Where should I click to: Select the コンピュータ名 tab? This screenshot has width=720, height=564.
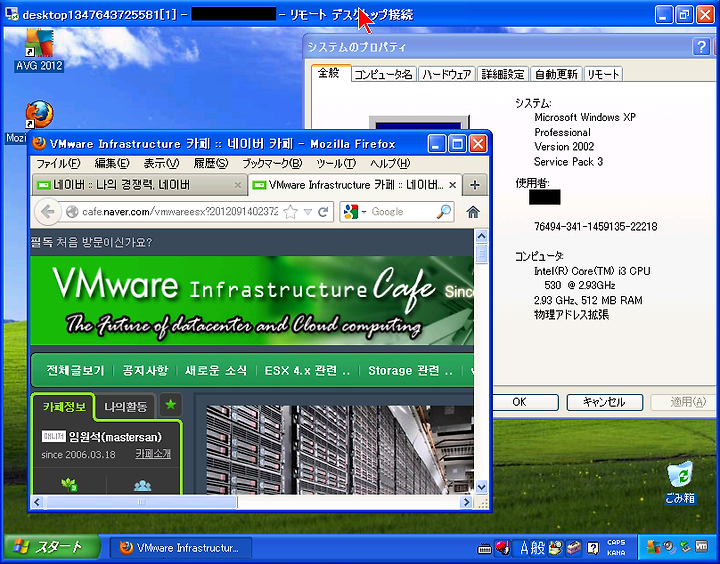pos(383,74)
